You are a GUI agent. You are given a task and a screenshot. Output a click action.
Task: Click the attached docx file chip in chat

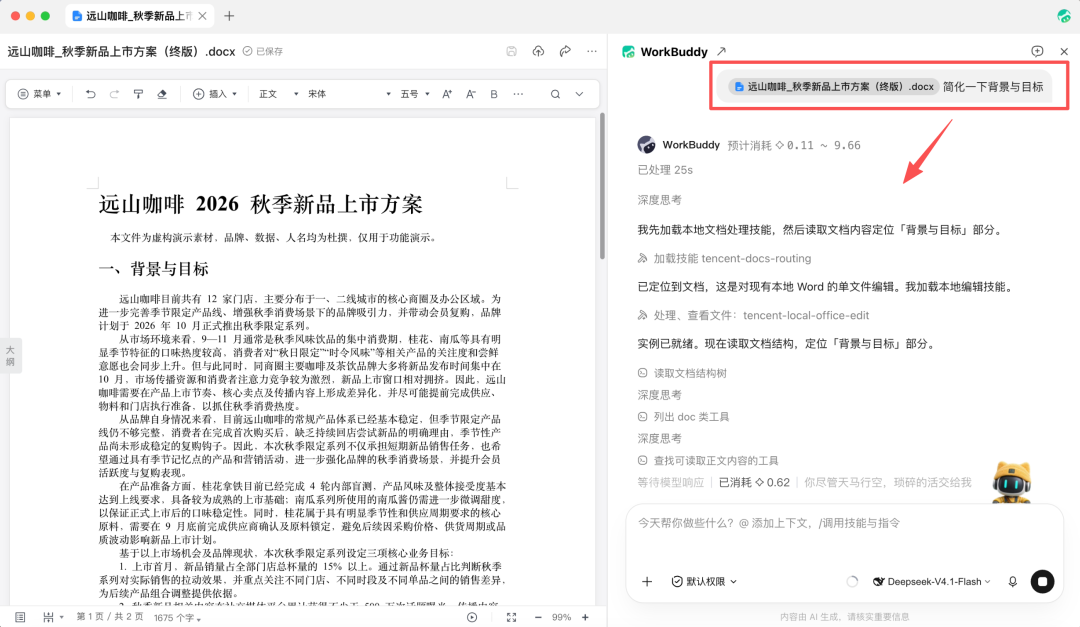pos(833,87)
